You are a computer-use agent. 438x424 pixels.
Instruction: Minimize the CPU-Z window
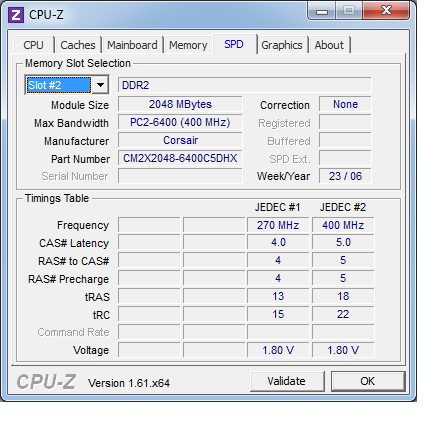click(321, 10)
